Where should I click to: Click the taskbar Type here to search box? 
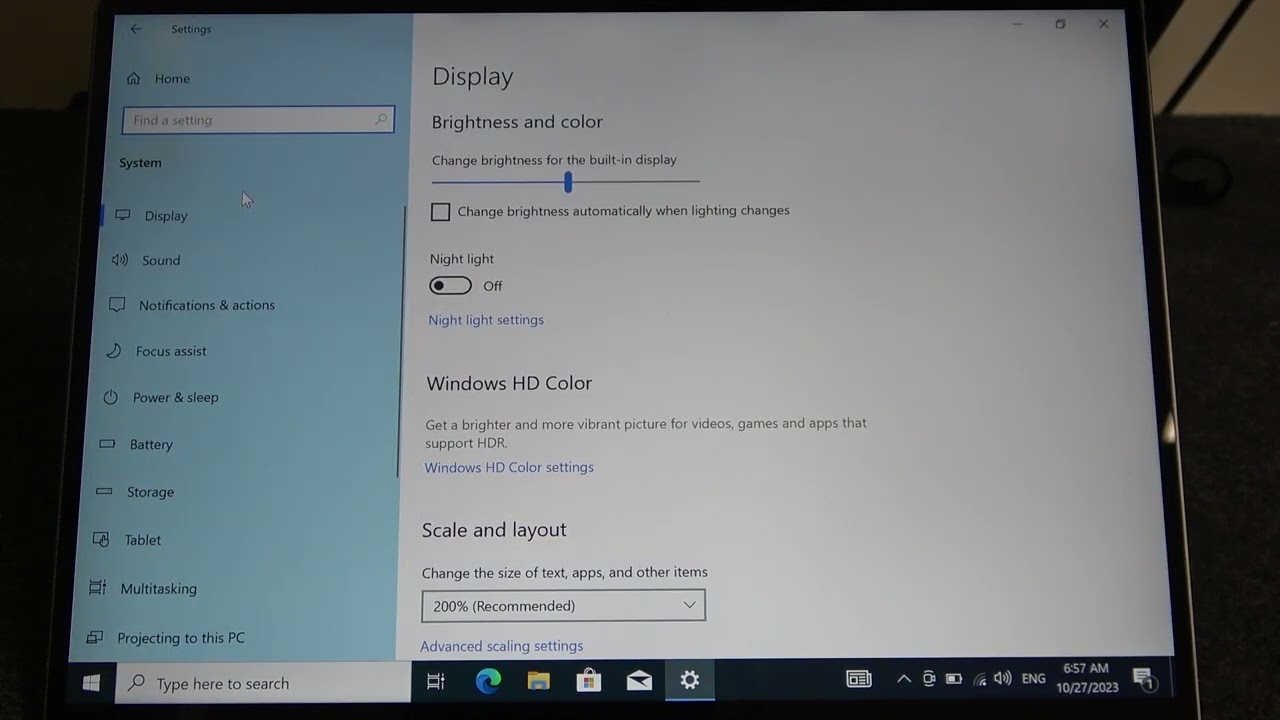coord(264,683)
